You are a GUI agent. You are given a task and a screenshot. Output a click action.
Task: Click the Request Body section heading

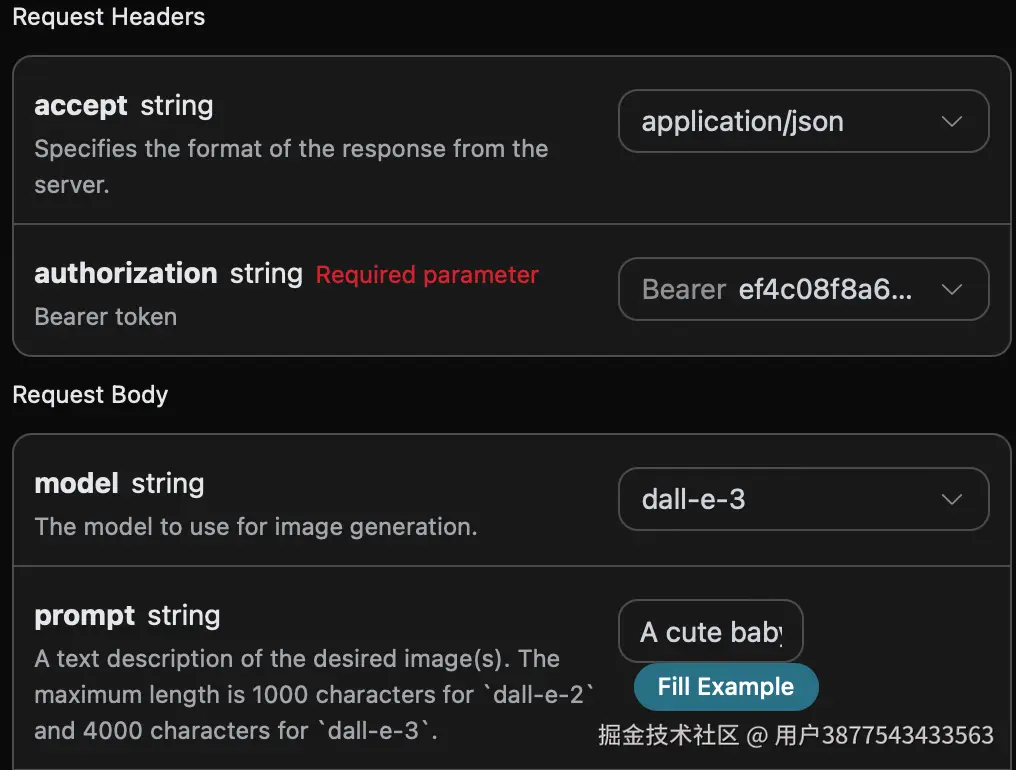90,395
